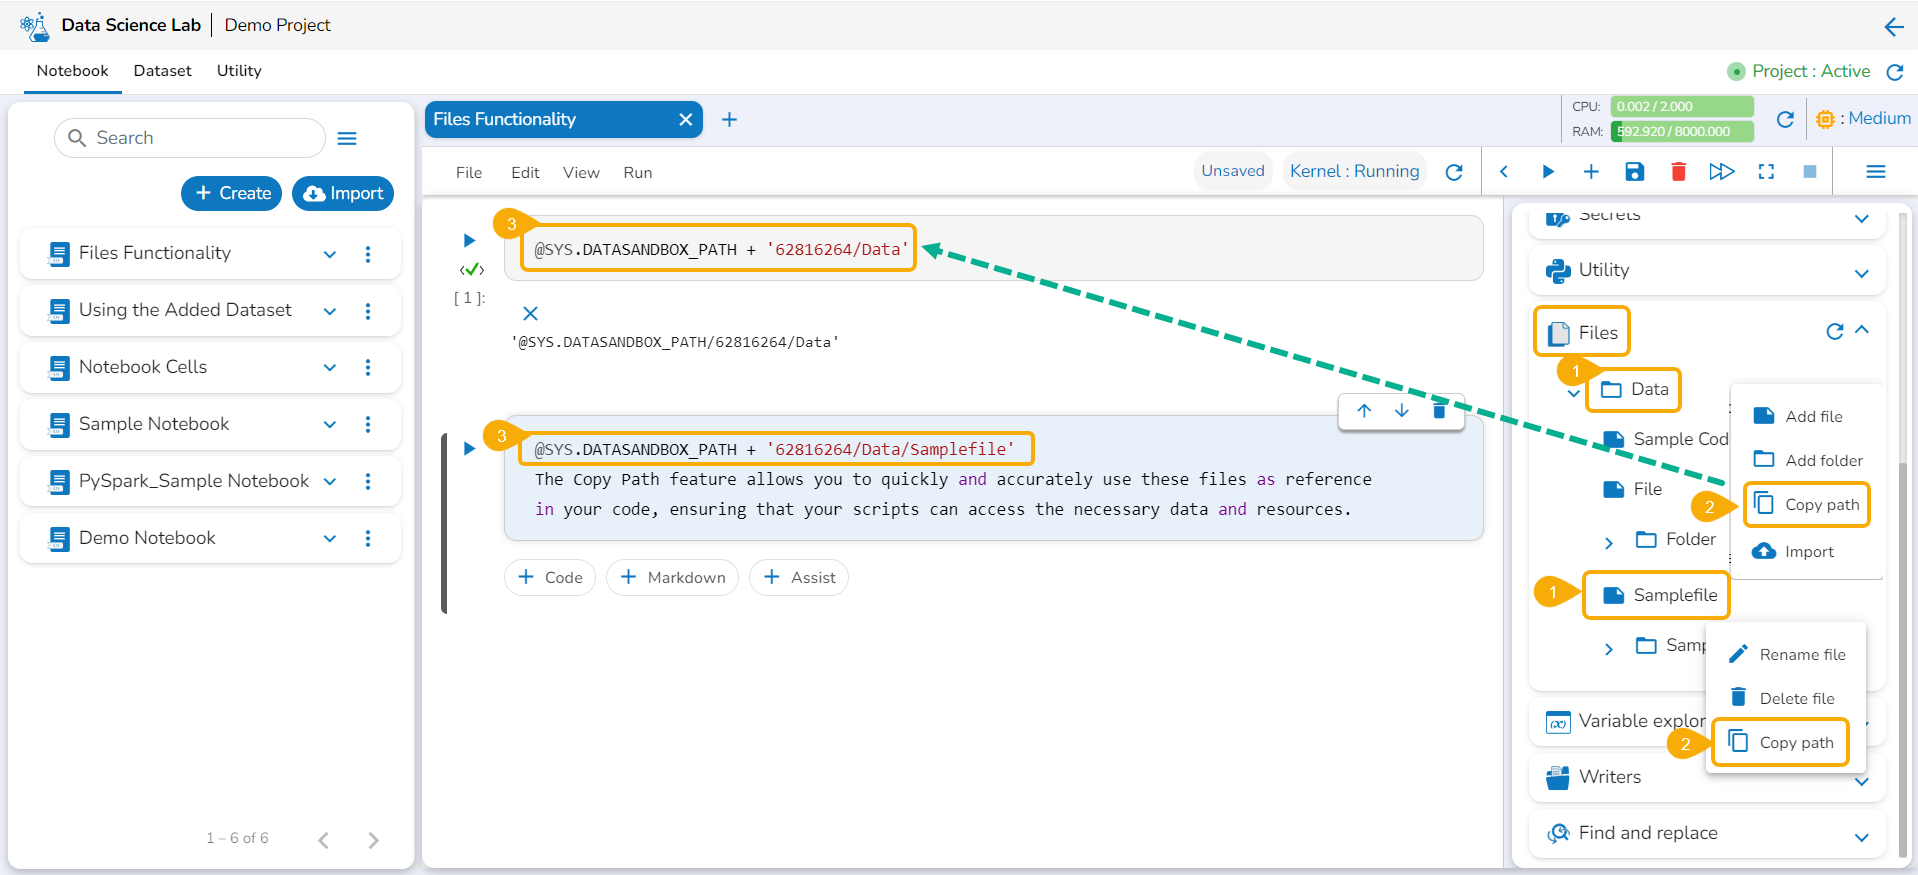The width and height of the screenshot is (1918, 875).
Task: Stop execution with the square stop icon
Action: point(1809,172)
